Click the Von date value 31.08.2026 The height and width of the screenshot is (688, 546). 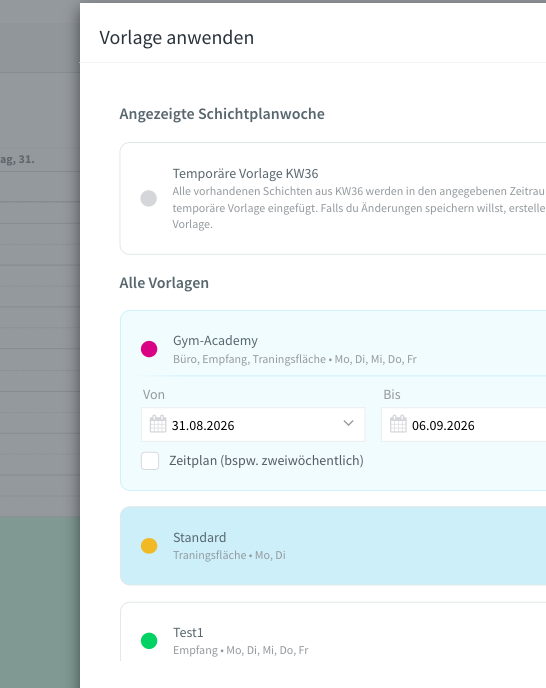tap(203, 426)
